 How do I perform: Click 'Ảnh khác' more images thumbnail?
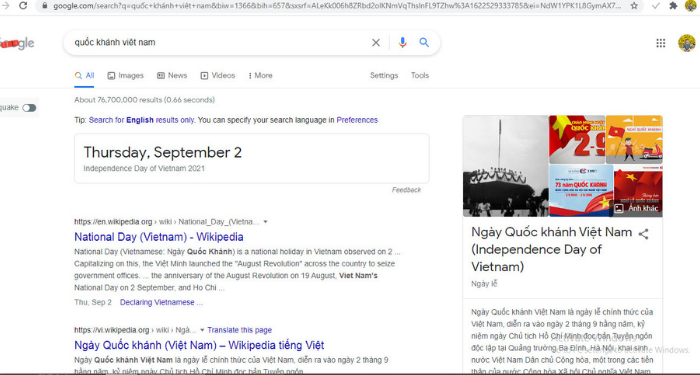click(x=638, y=191)
